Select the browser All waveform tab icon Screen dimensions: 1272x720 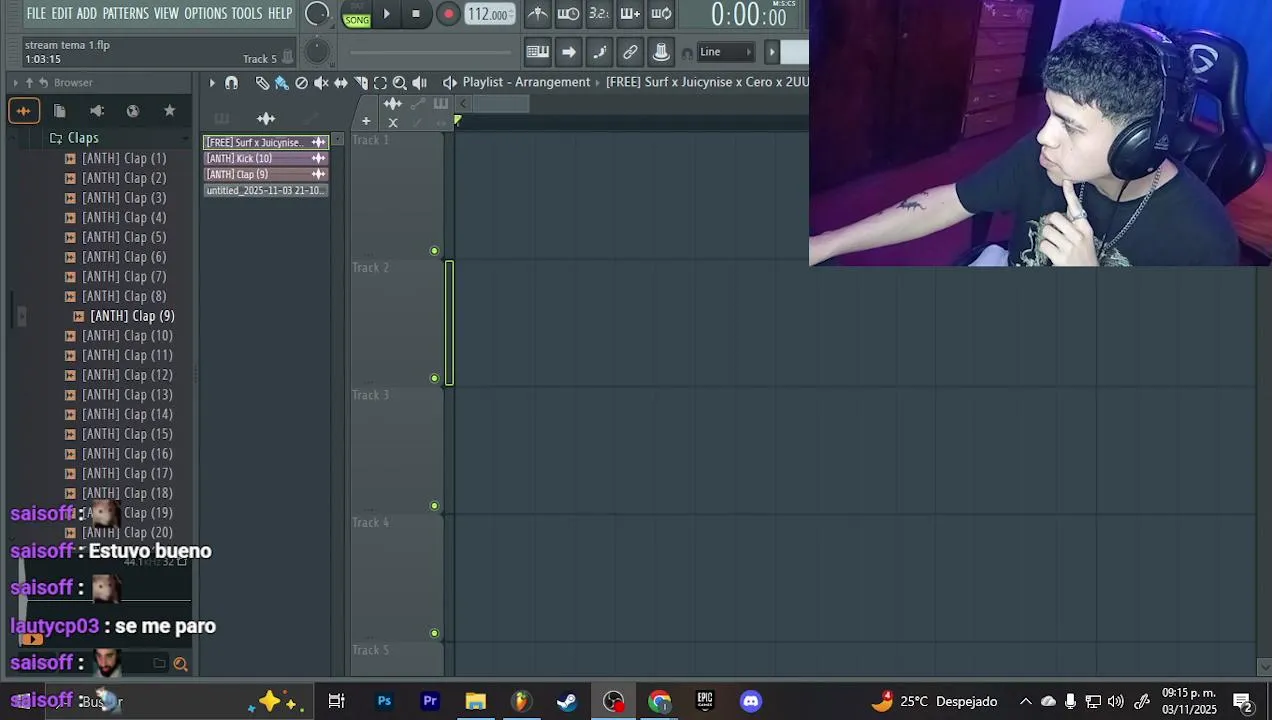(23, 111)
